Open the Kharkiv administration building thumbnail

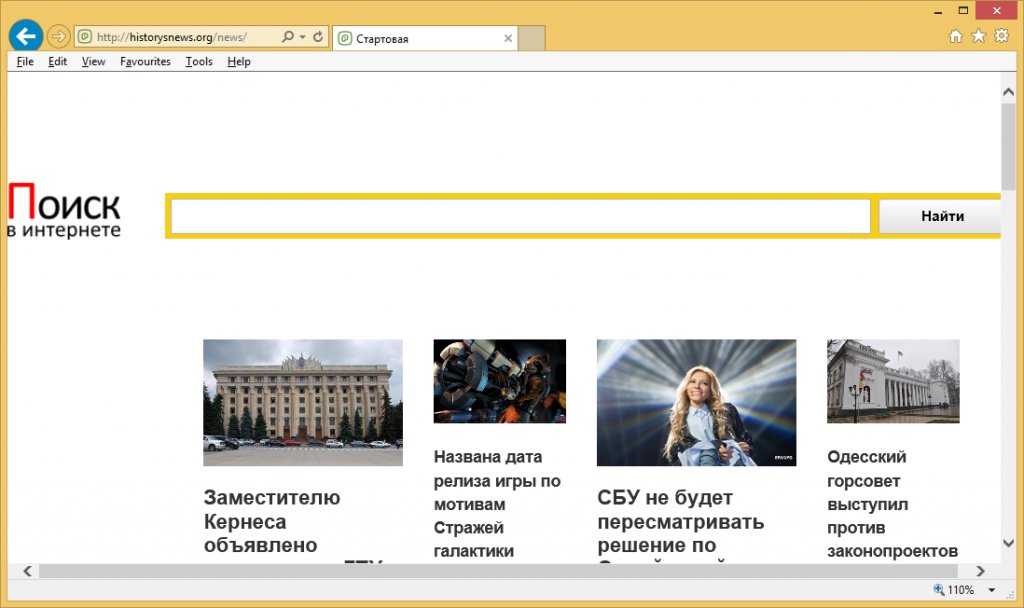[x=302, y=402]
